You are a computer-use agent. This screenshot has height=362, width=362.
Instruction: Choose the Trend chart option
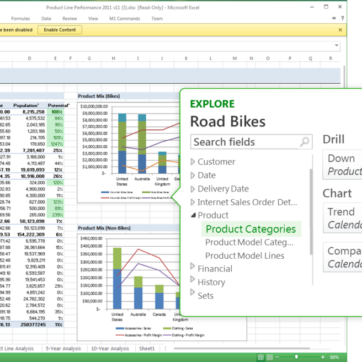343,218
